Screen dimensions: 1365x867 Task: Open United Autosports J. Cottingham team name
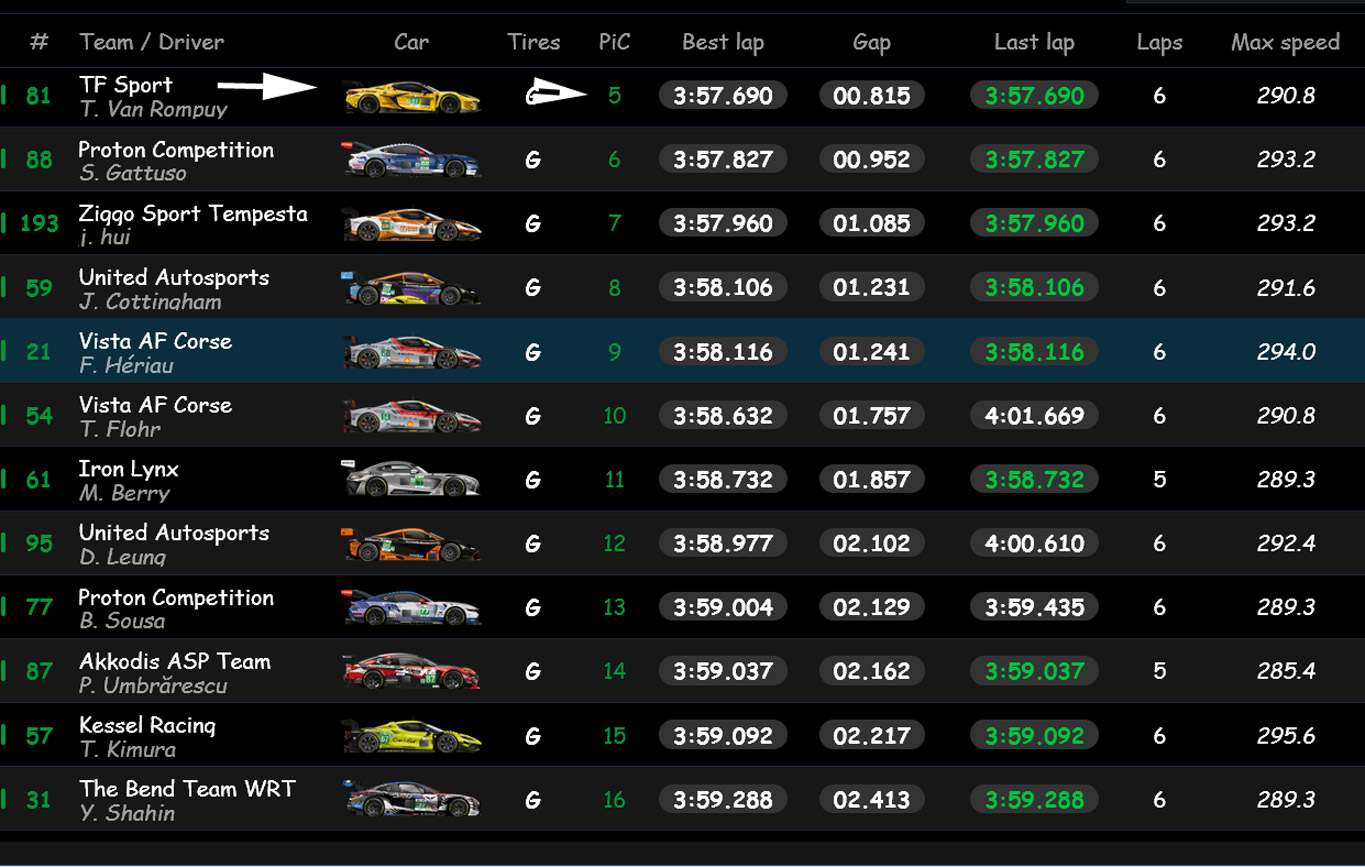(x=174, y=277)
